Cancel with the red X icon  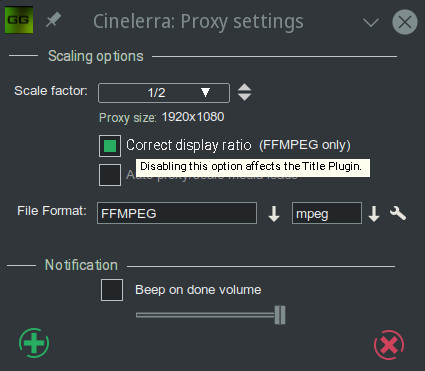click(389, 345)
